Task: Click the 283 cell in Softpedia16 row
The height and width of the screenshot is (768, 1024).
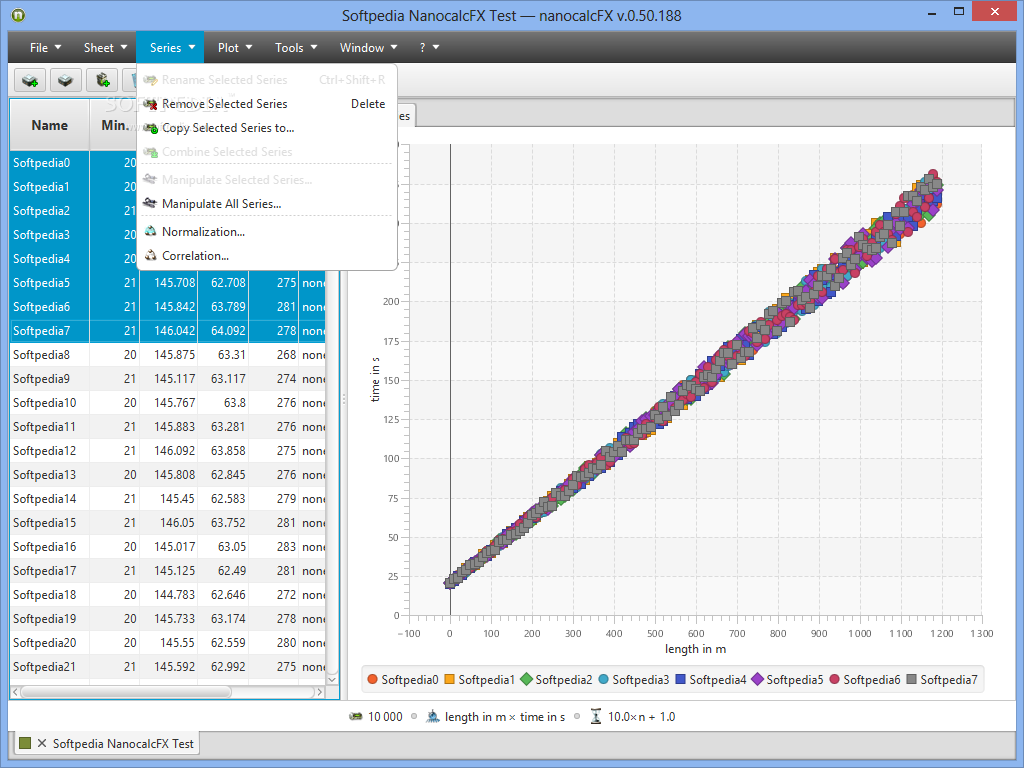Action: (274, 547)
